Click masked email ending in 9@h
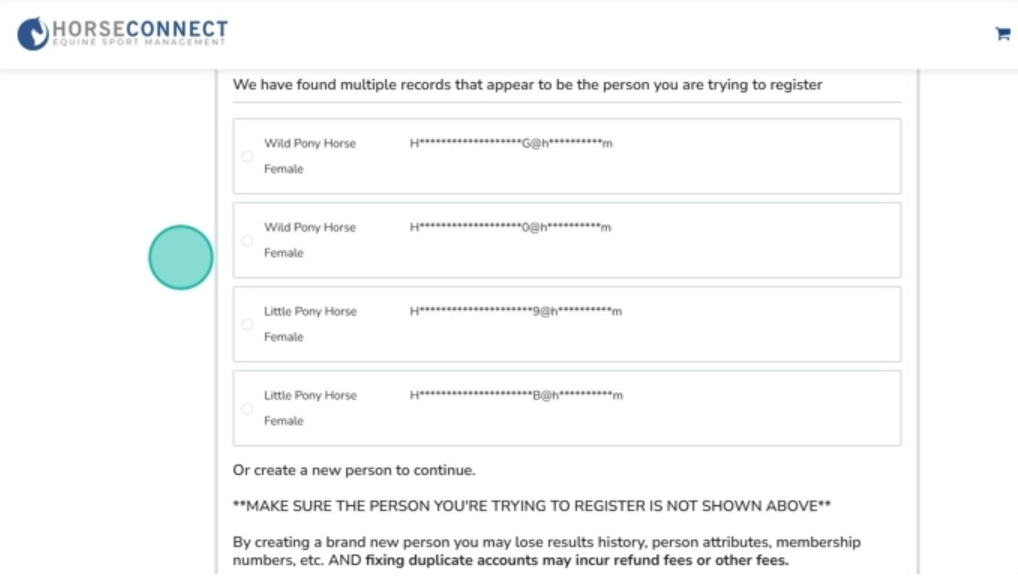This screenshot has width=1018, height=583. 516,312
